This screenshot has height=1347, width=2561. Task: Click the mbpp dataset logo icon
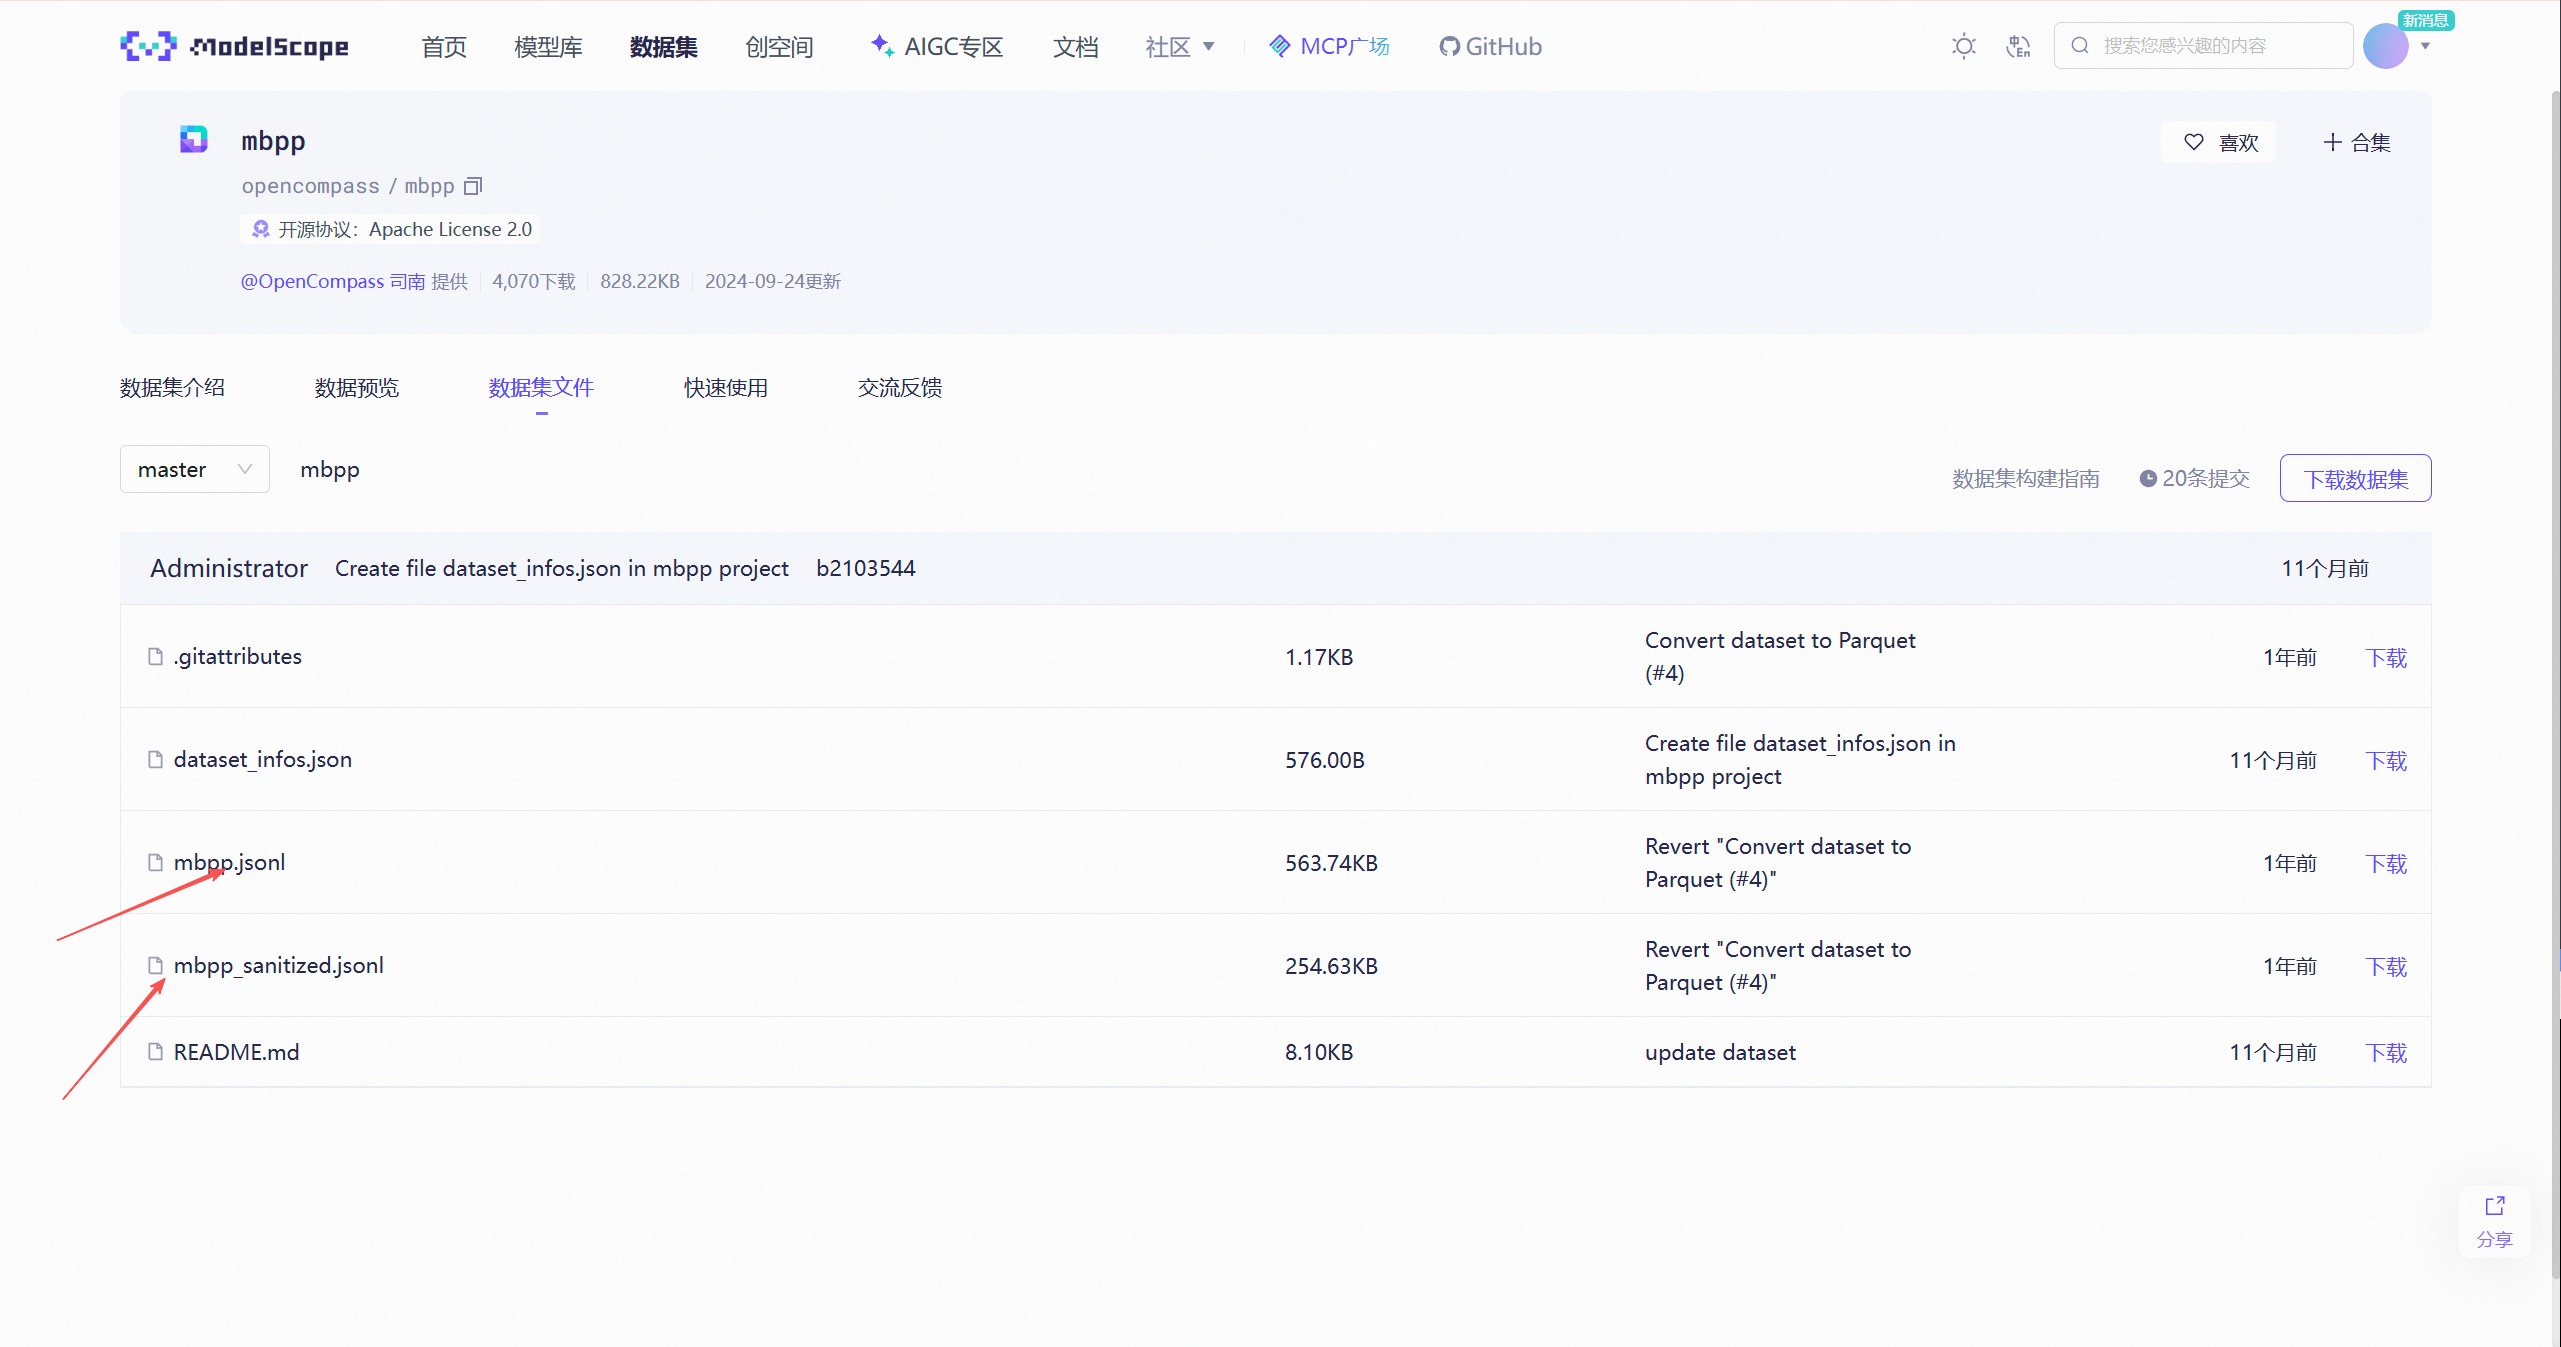[194, 139]
